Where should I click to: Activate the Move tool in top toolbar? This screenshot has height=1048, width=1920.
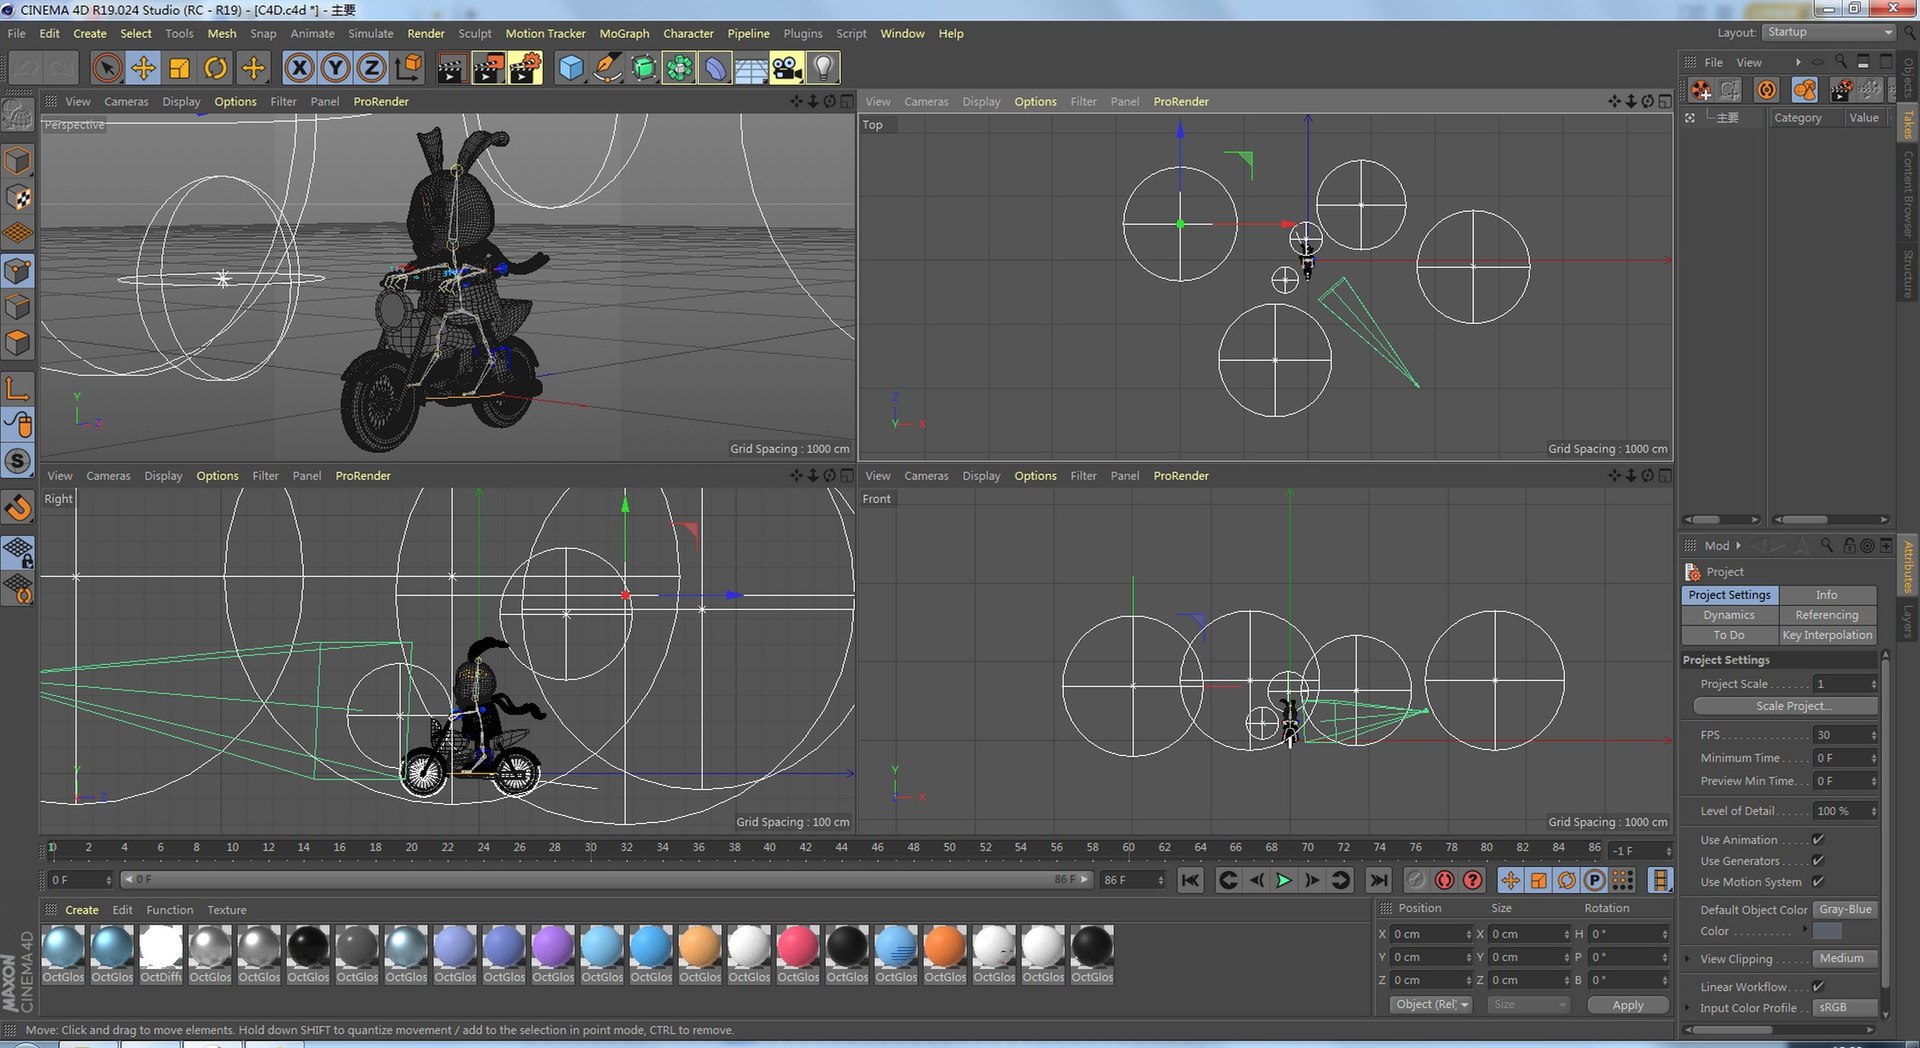[143, 68]
